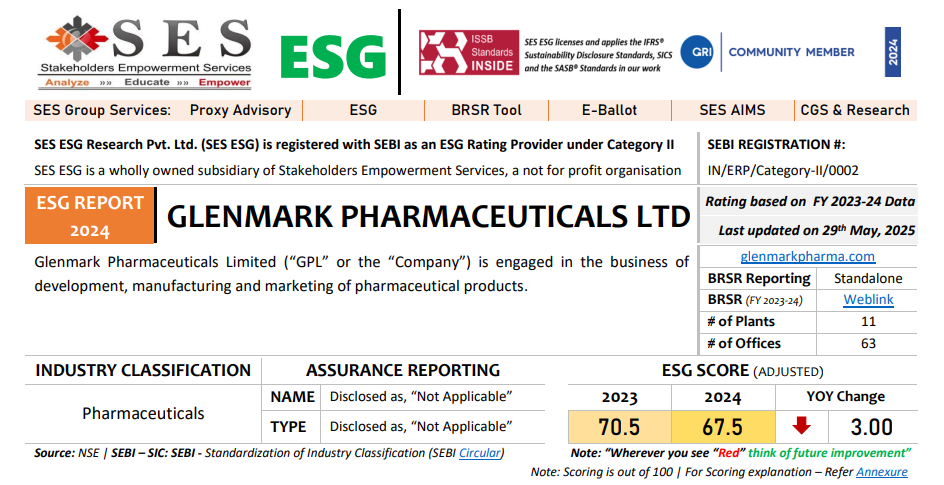Image resolution: width=944 pixels, height=485 pixels.
Task: Go to the E-Ballot tab
Action: pos(609,110)
